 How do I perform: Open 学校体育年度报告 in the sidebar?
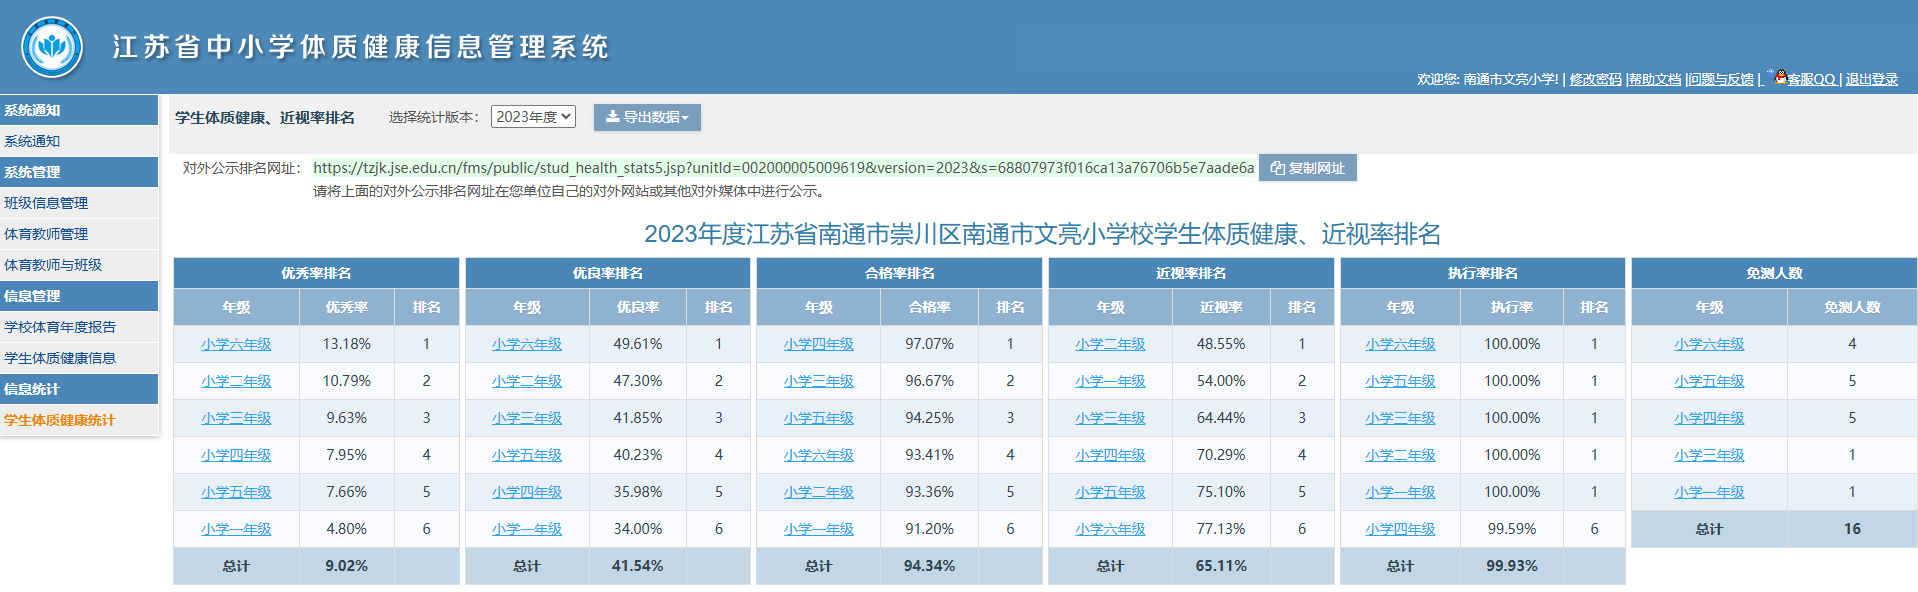coord(79,327)
